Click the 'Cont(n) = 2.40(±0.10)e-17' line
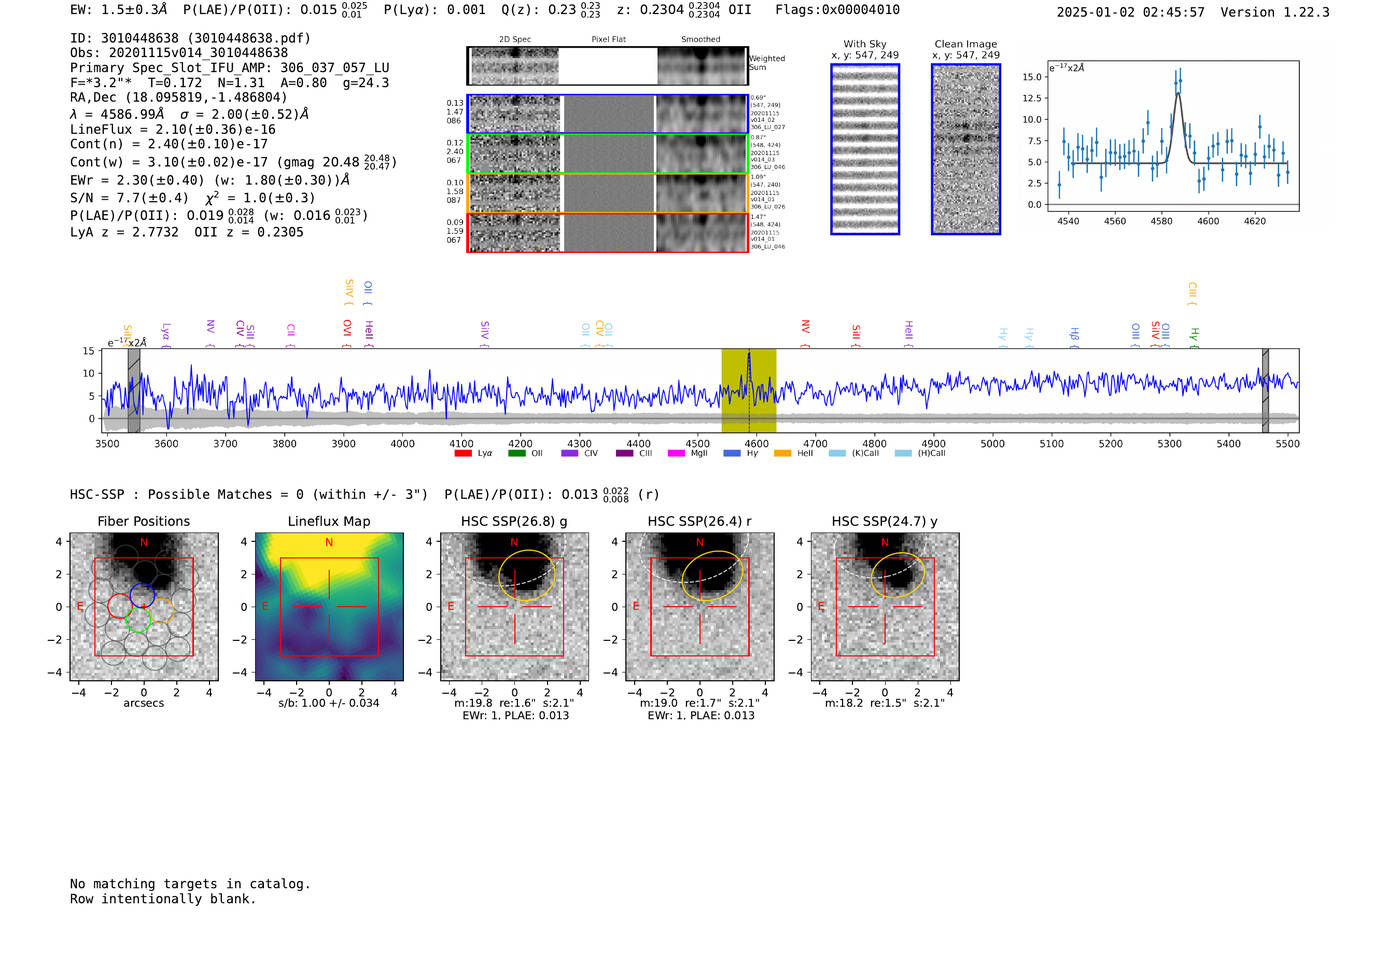1400x953 pixels. 169,144
